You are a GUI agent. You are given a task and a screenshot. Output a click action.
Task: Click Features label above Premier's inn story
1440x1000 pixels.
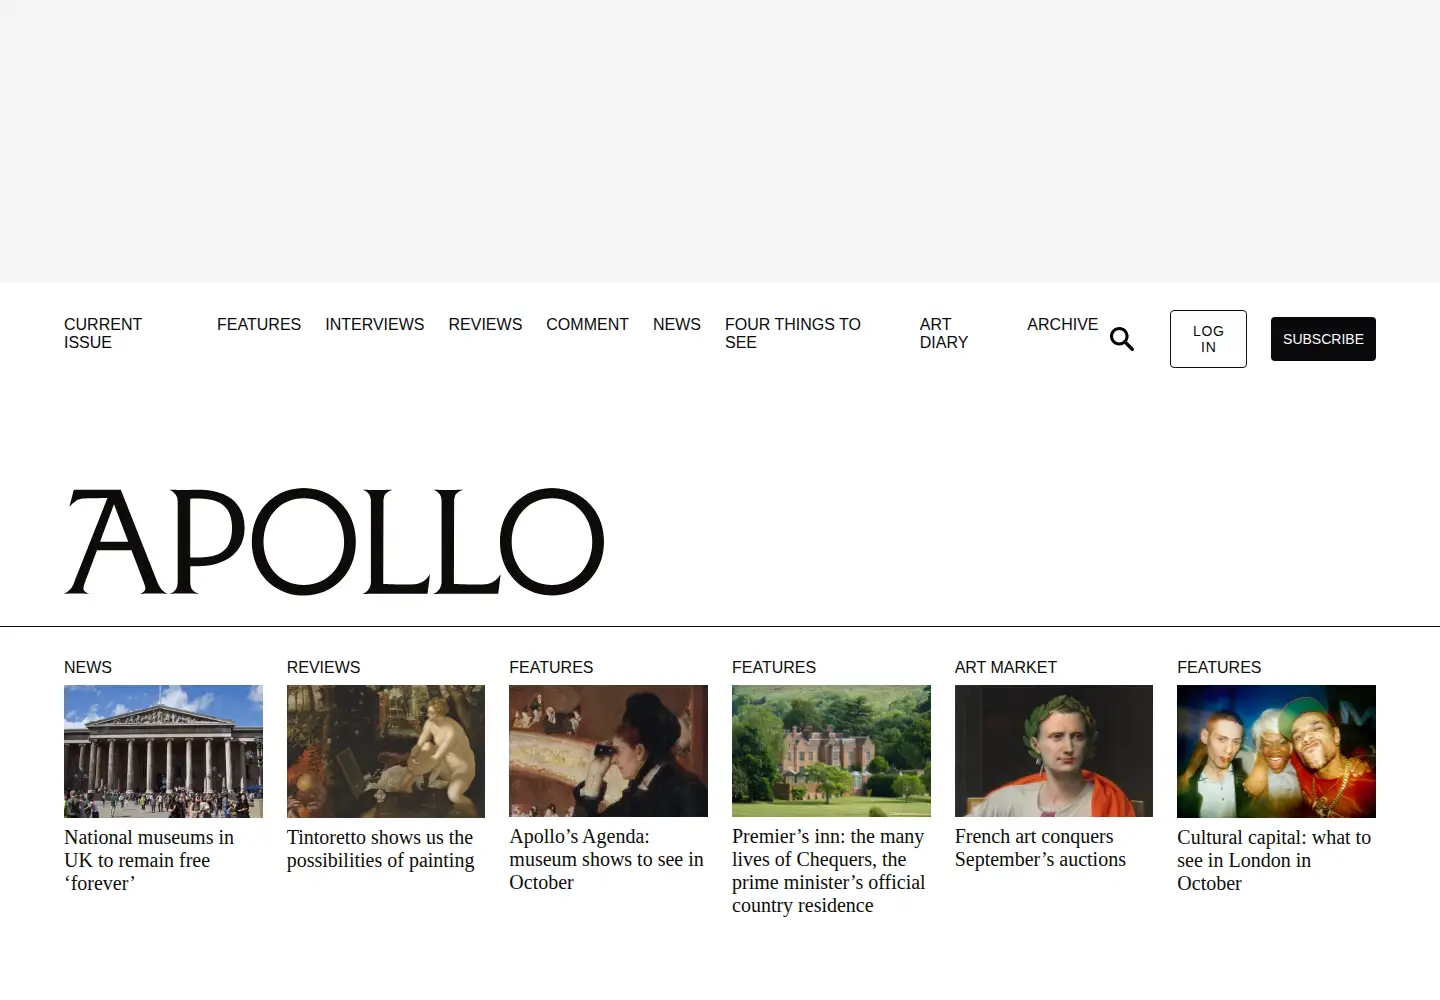coord(774,667)
